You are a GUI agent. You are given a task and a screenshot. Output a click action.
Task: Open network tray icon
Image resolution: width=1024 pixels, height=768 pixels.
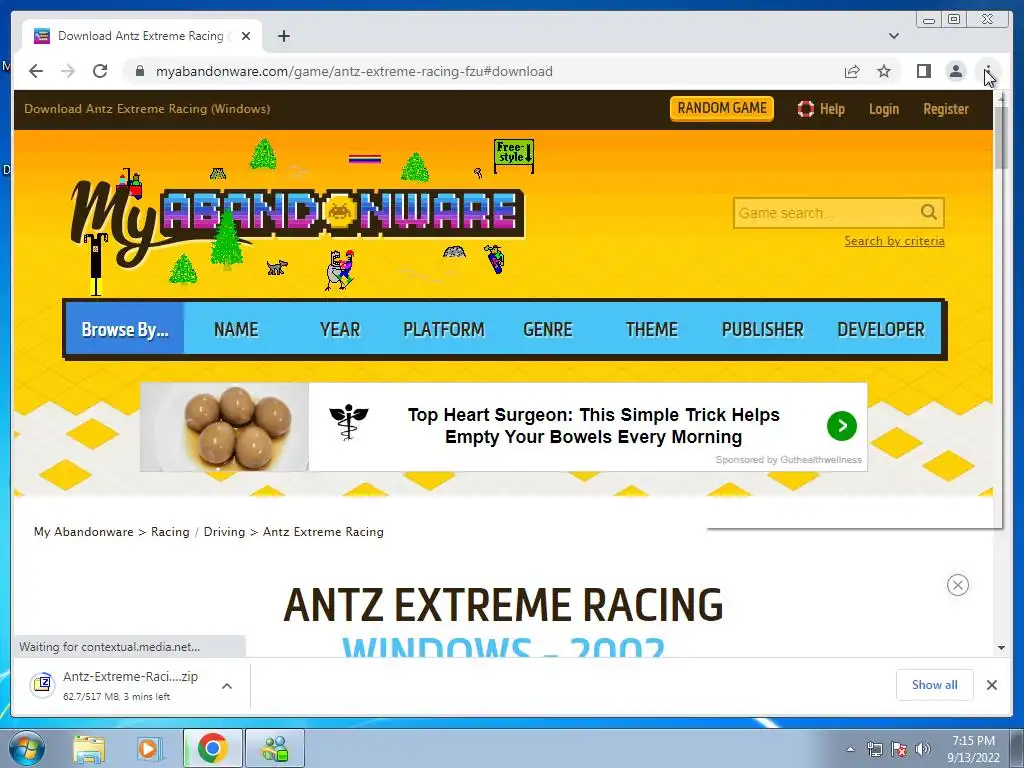point(874,749)
